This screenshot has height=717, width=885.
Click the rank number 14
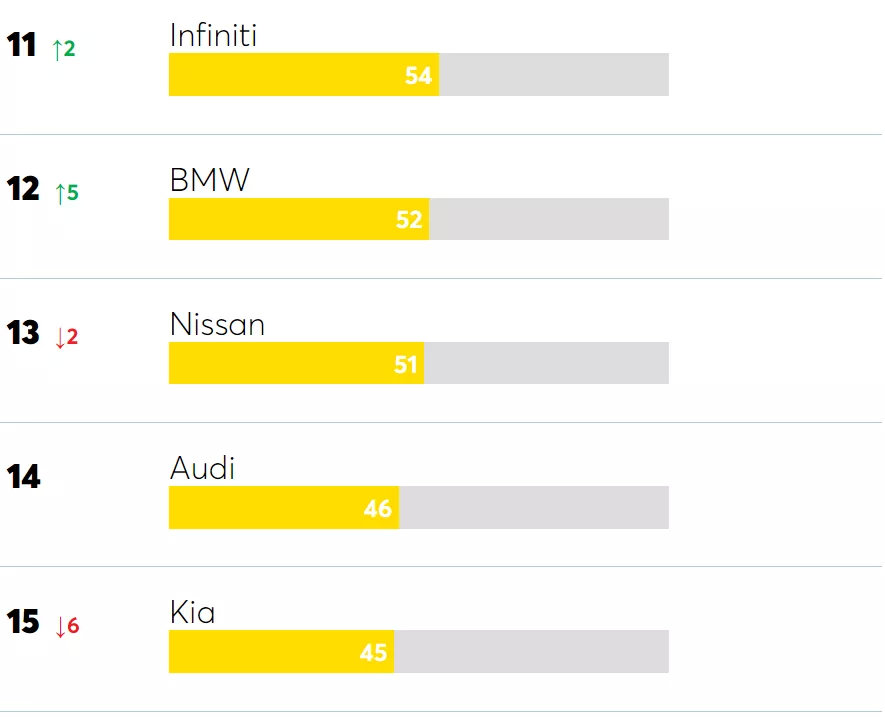(x=23, y=477)
